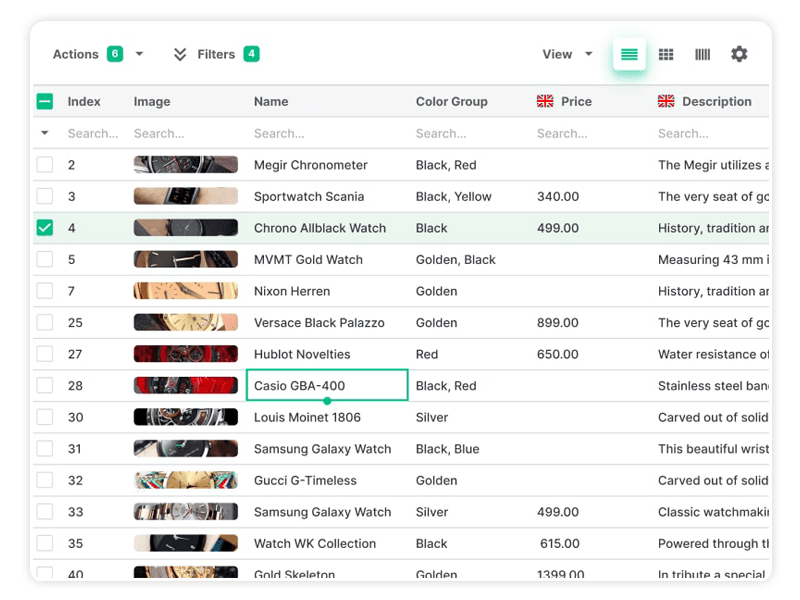Click the Filters double-chevron icon

[x=180, y=54]
